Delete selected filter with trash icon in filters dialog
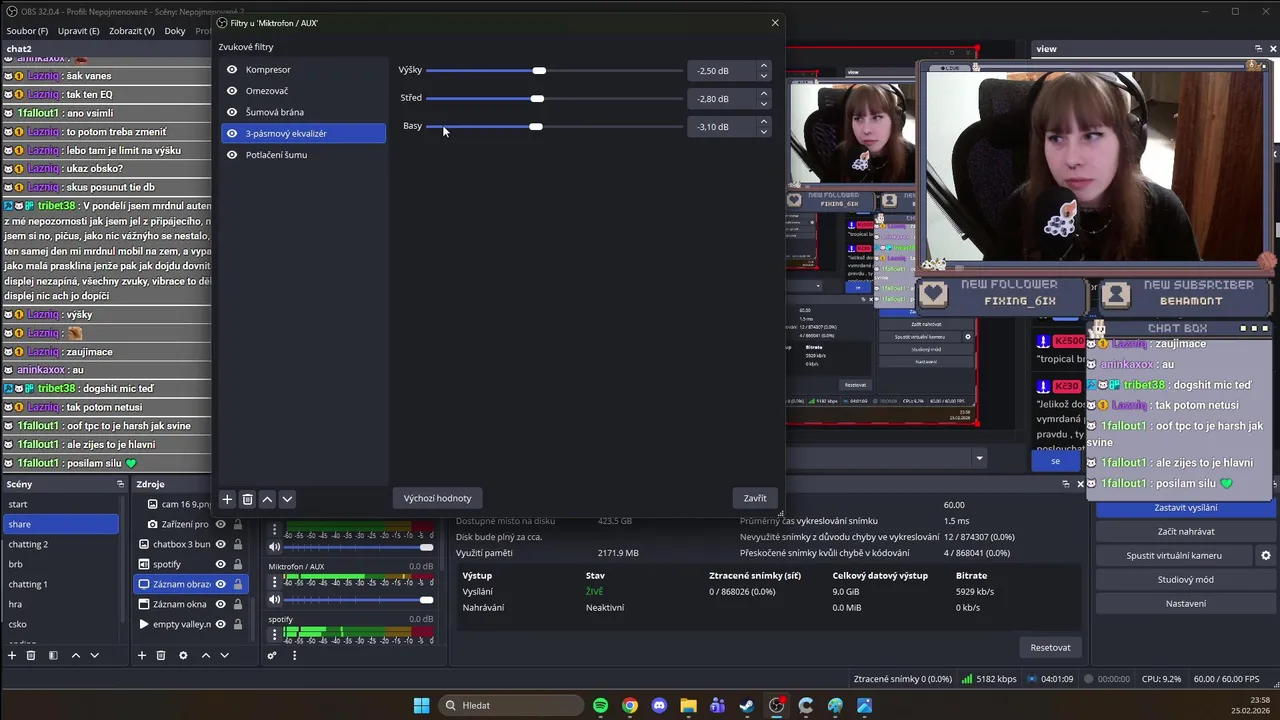The height and width of the screenshot is (720, 1280). point(247,499)
